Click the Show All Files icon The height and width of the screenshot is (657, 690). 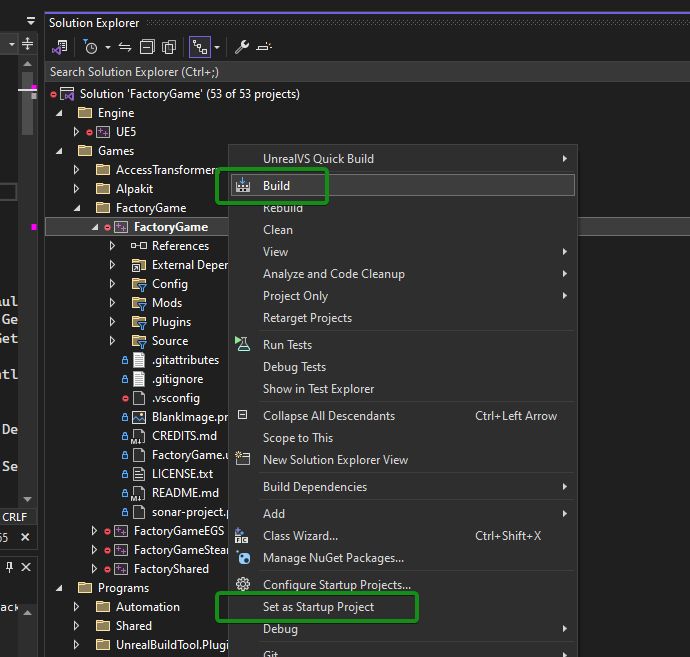point(169,47)
